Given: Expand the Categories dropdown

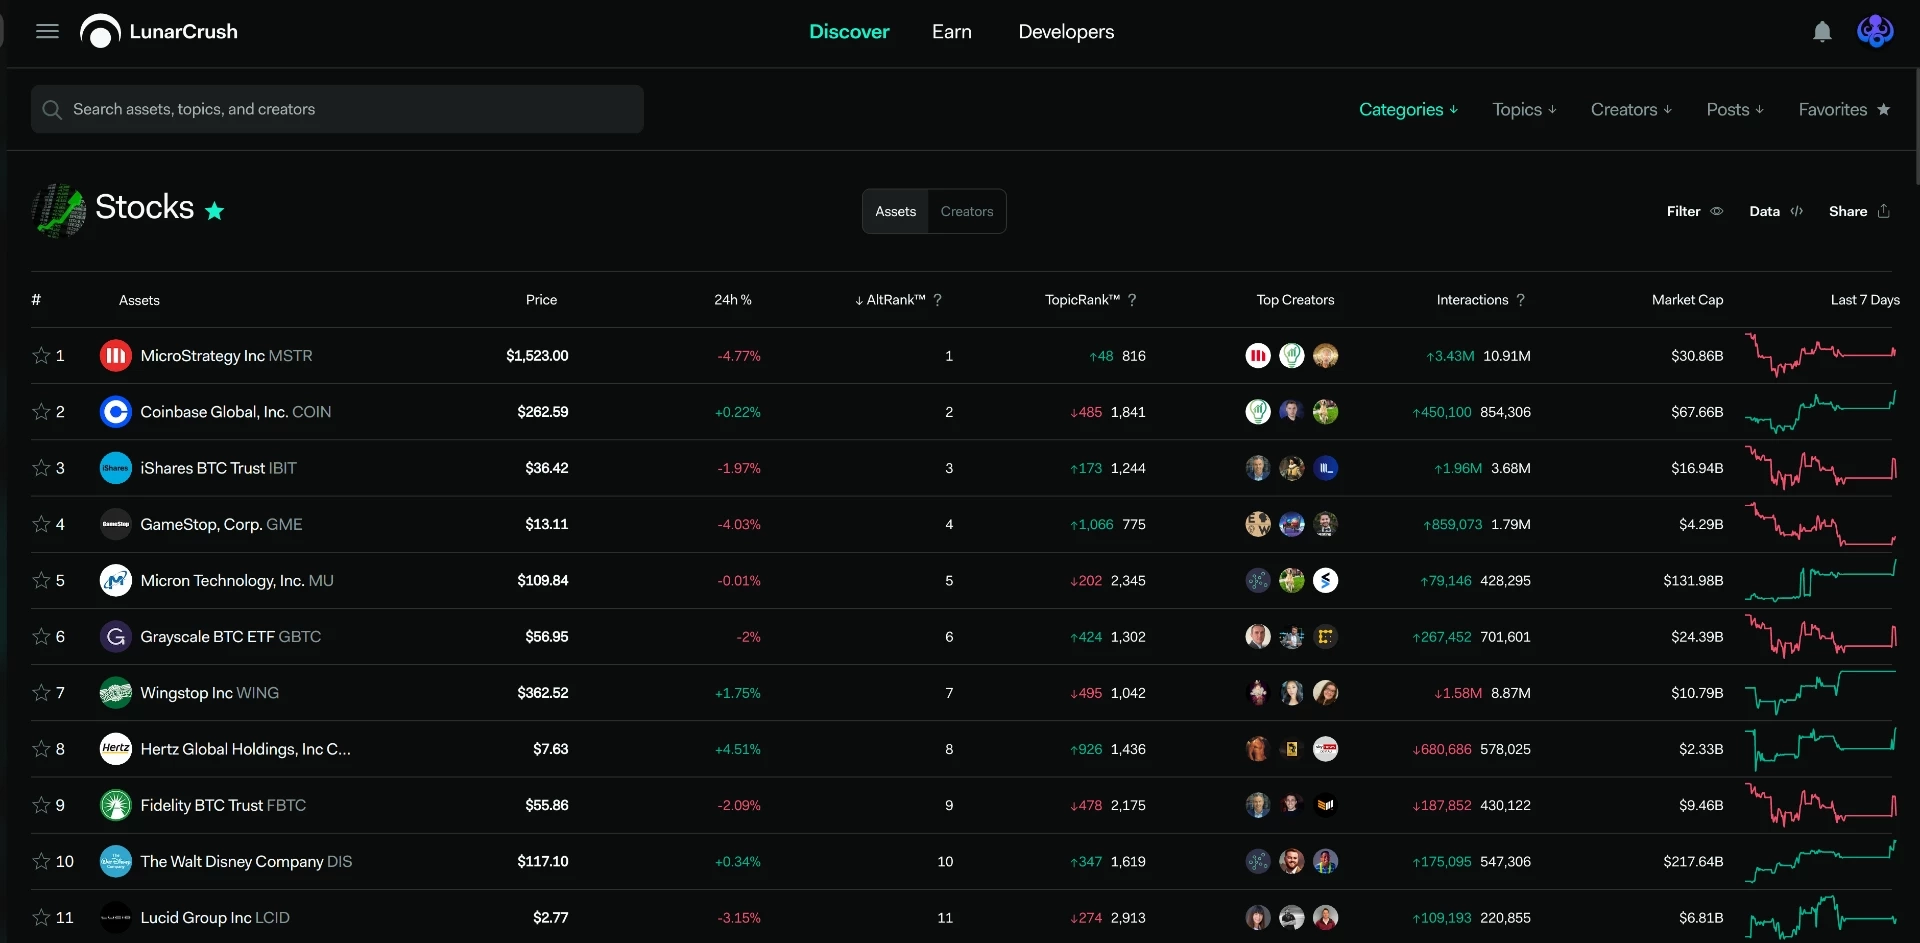Looking at the screenshot, I should pos(1408,109).
